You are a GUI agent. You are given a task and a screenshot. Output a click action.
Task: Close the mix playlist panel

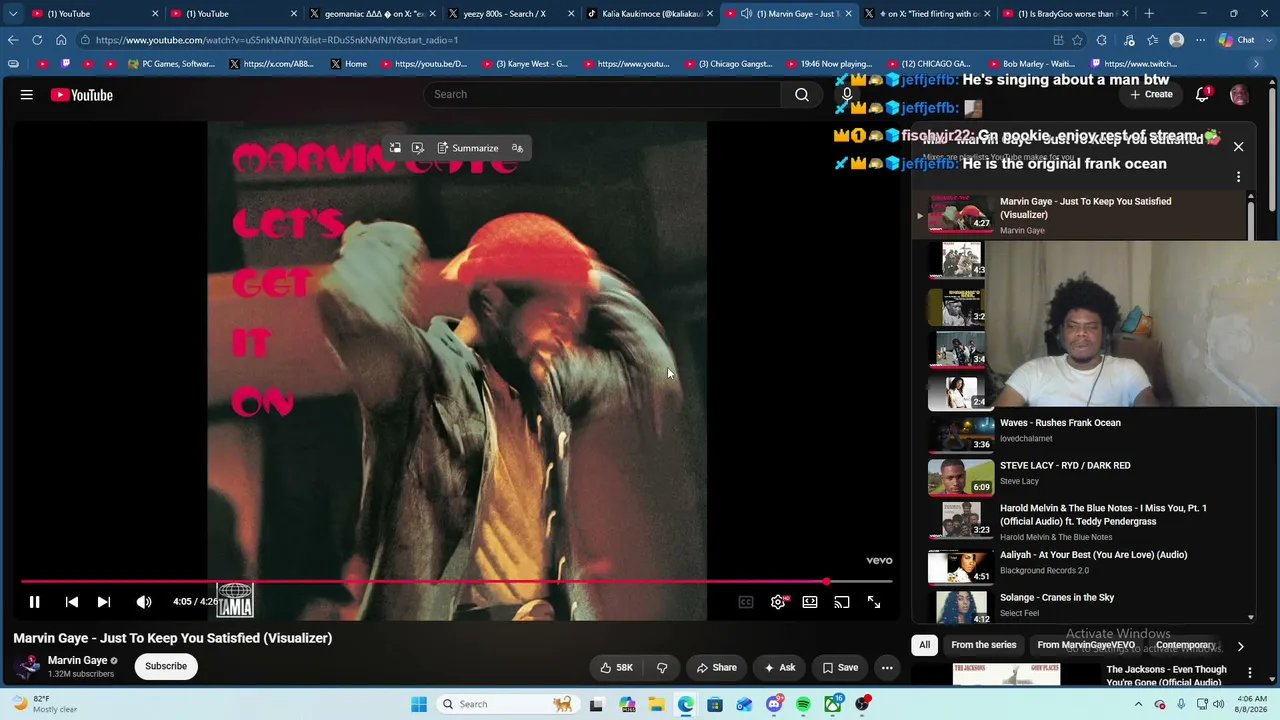point(1238,147)
